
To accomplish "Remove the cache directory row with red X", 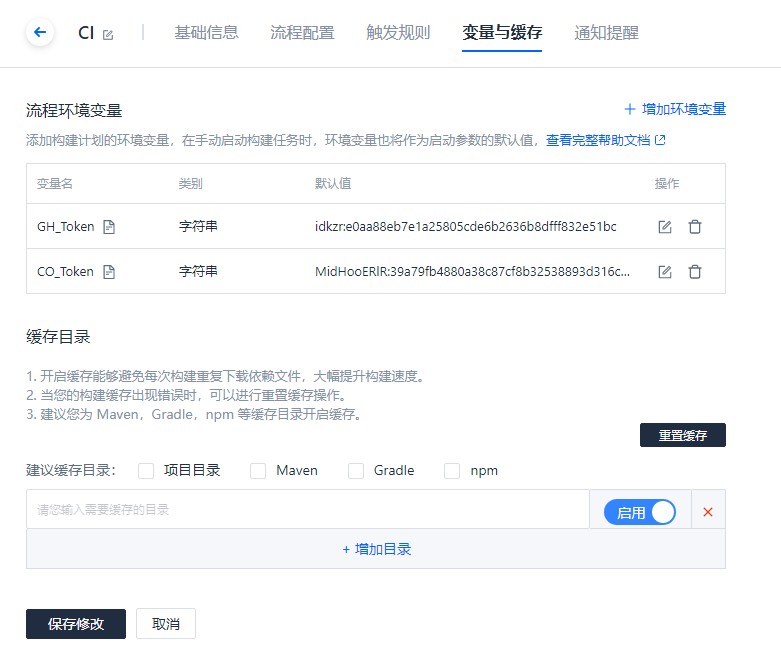I will pos(708,512).
